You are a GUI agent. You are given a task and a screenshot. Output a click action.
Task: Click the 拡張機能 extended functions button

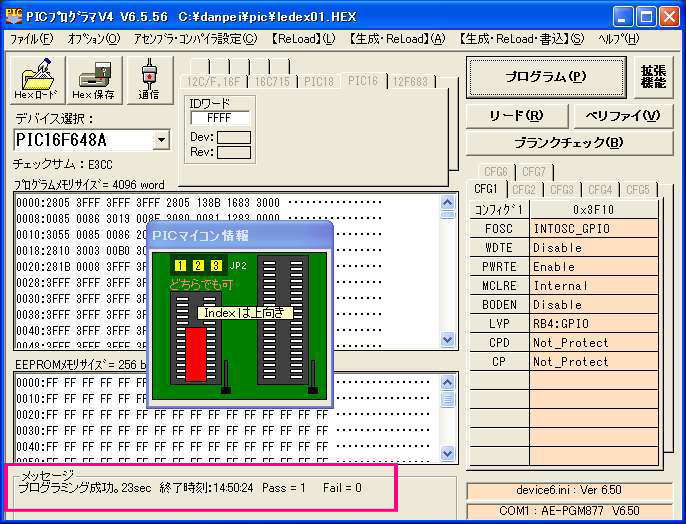point(659,77)
